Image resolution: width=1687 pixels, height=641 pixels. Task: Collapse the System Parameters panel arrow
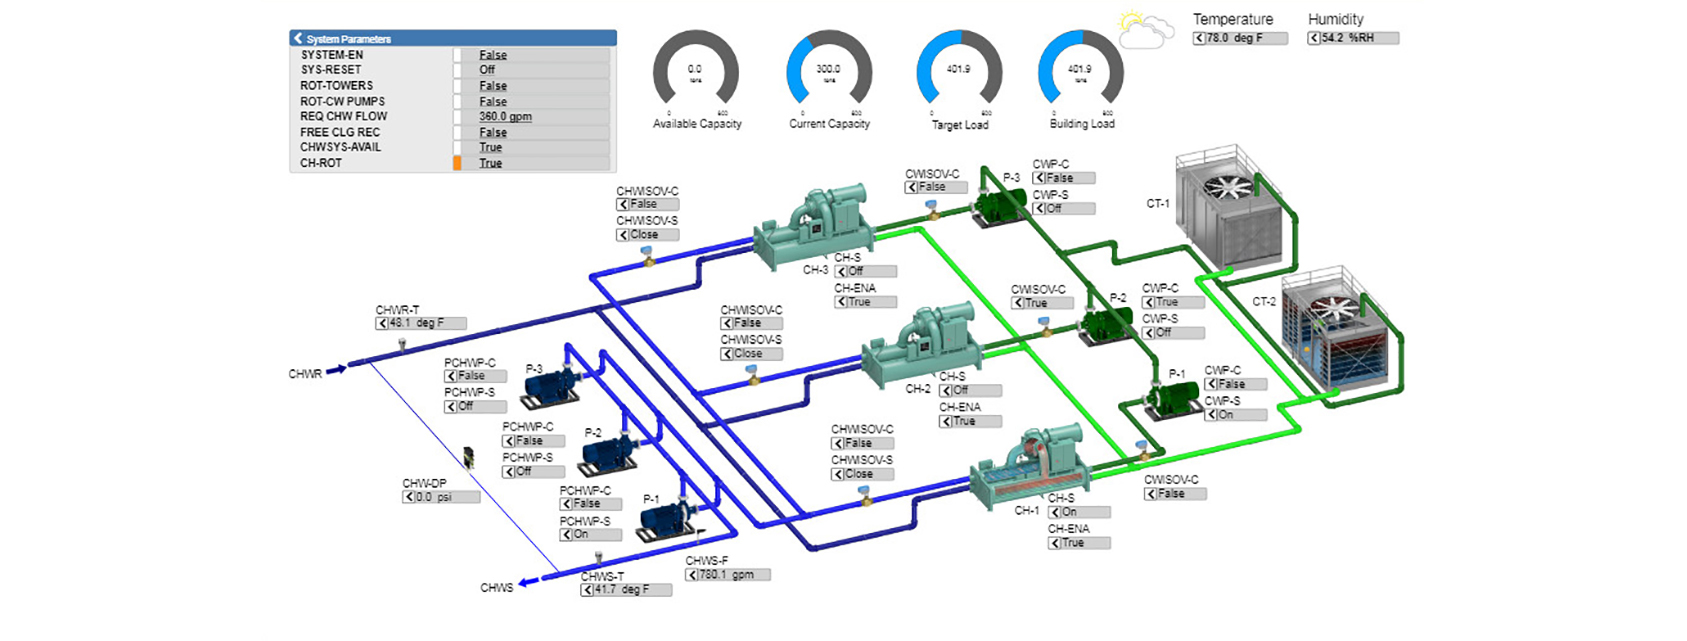coord(298,38)
